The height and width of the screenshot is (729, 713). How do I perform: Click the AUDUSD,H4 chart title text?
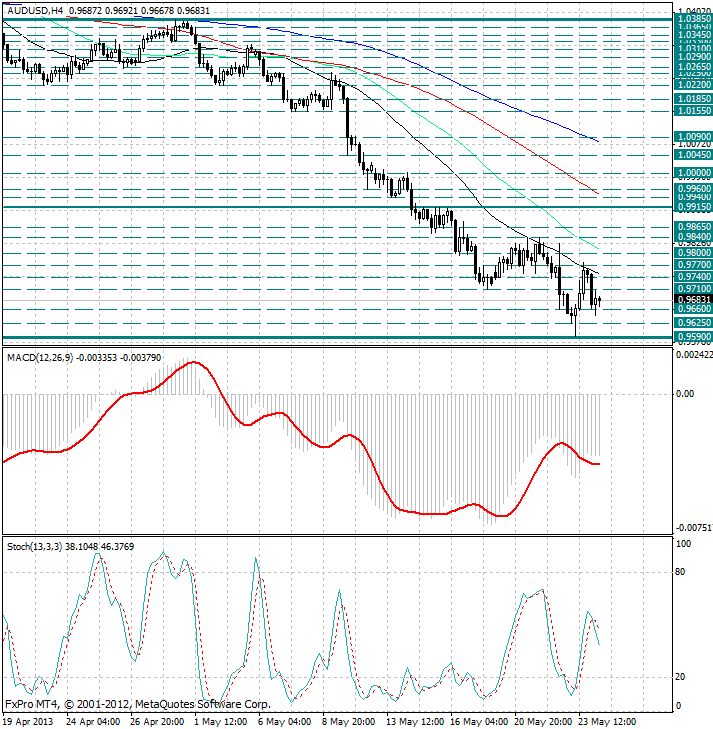point(35,10)
